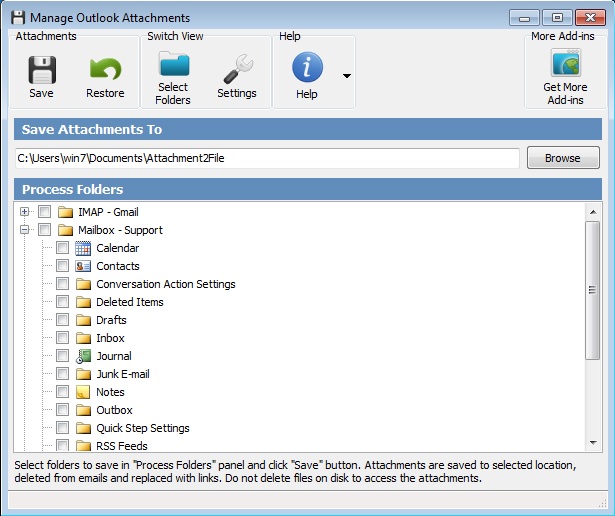615x516 pixels.
Task: Click the Browse button
Action: (x=563, y=158)
